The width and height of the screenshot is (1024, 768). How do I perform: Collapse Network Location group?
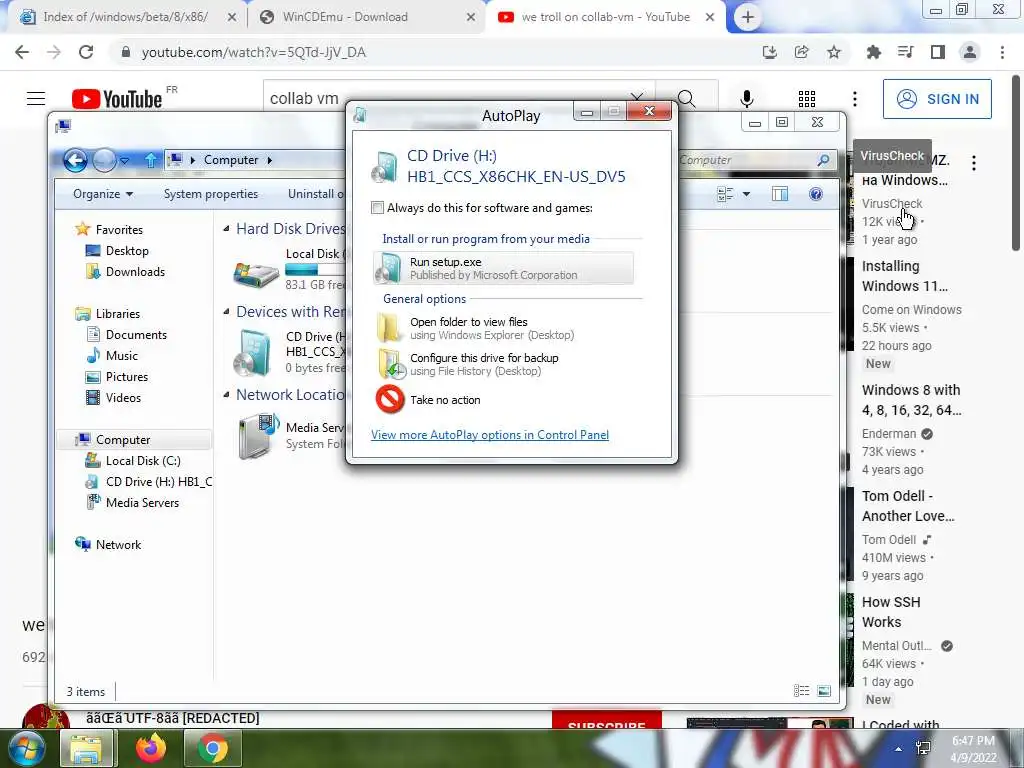[x=227, y=394]
